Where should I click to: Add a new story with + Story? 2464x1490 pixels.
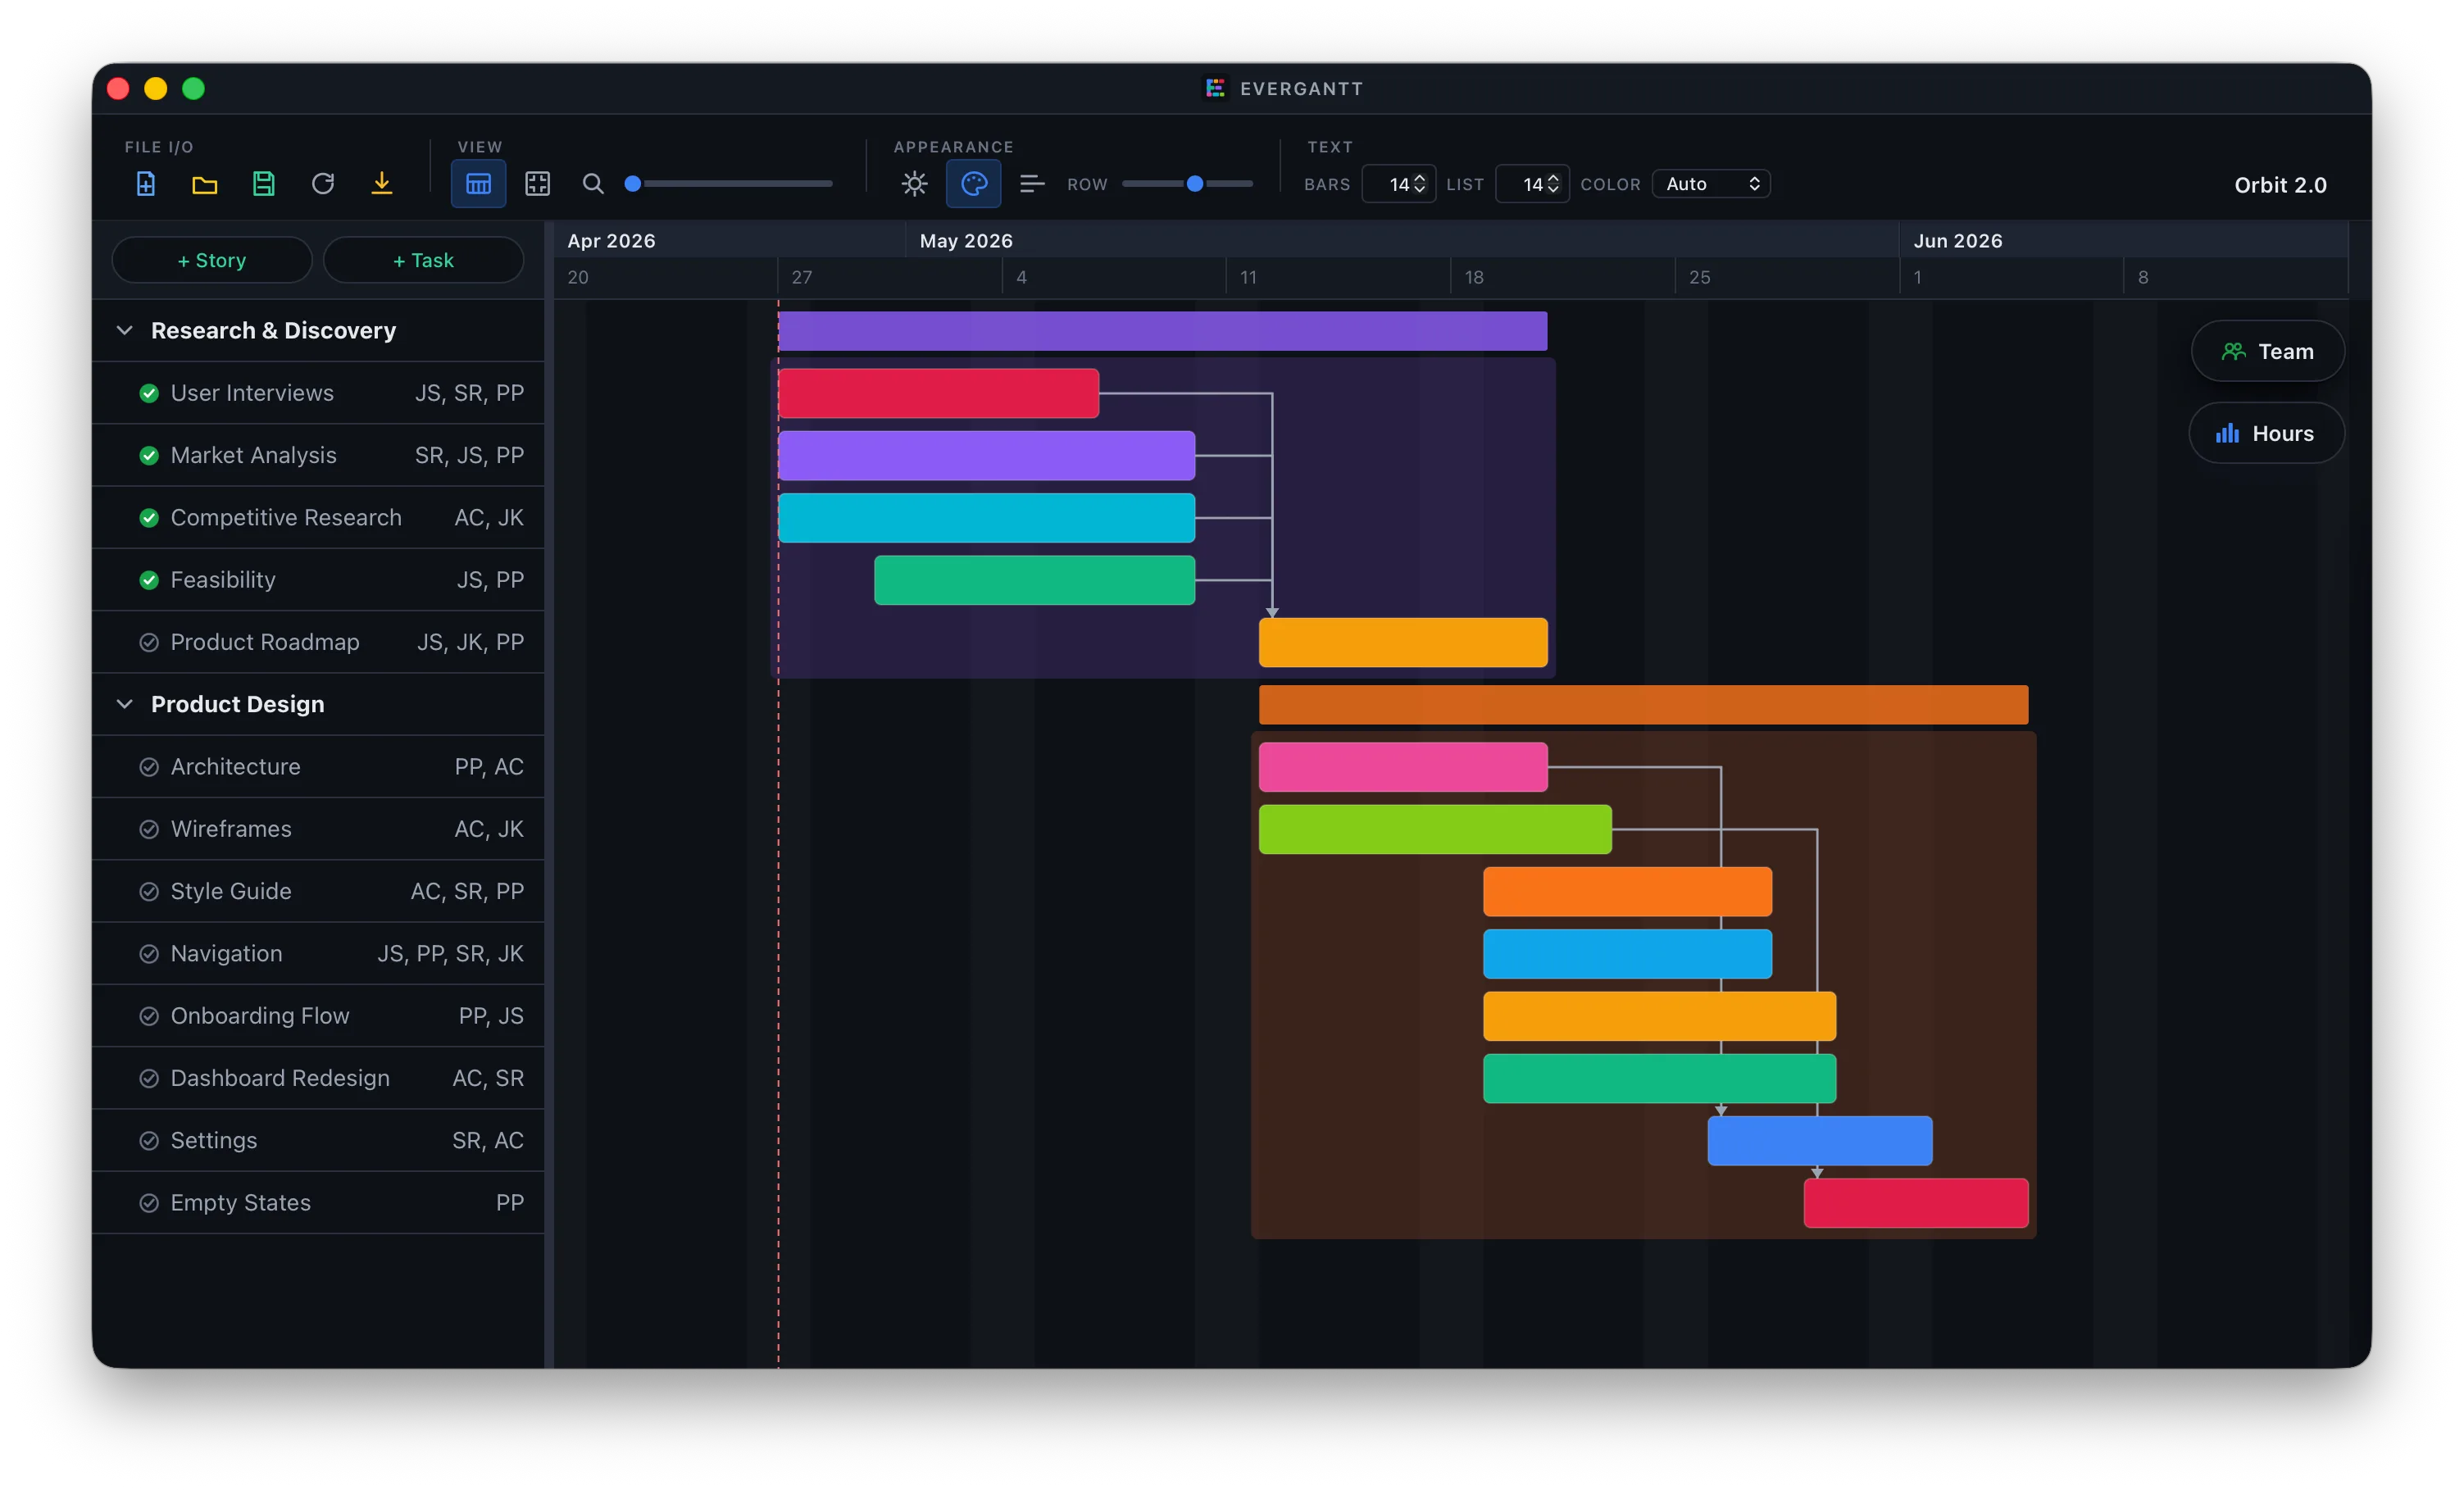212,260
